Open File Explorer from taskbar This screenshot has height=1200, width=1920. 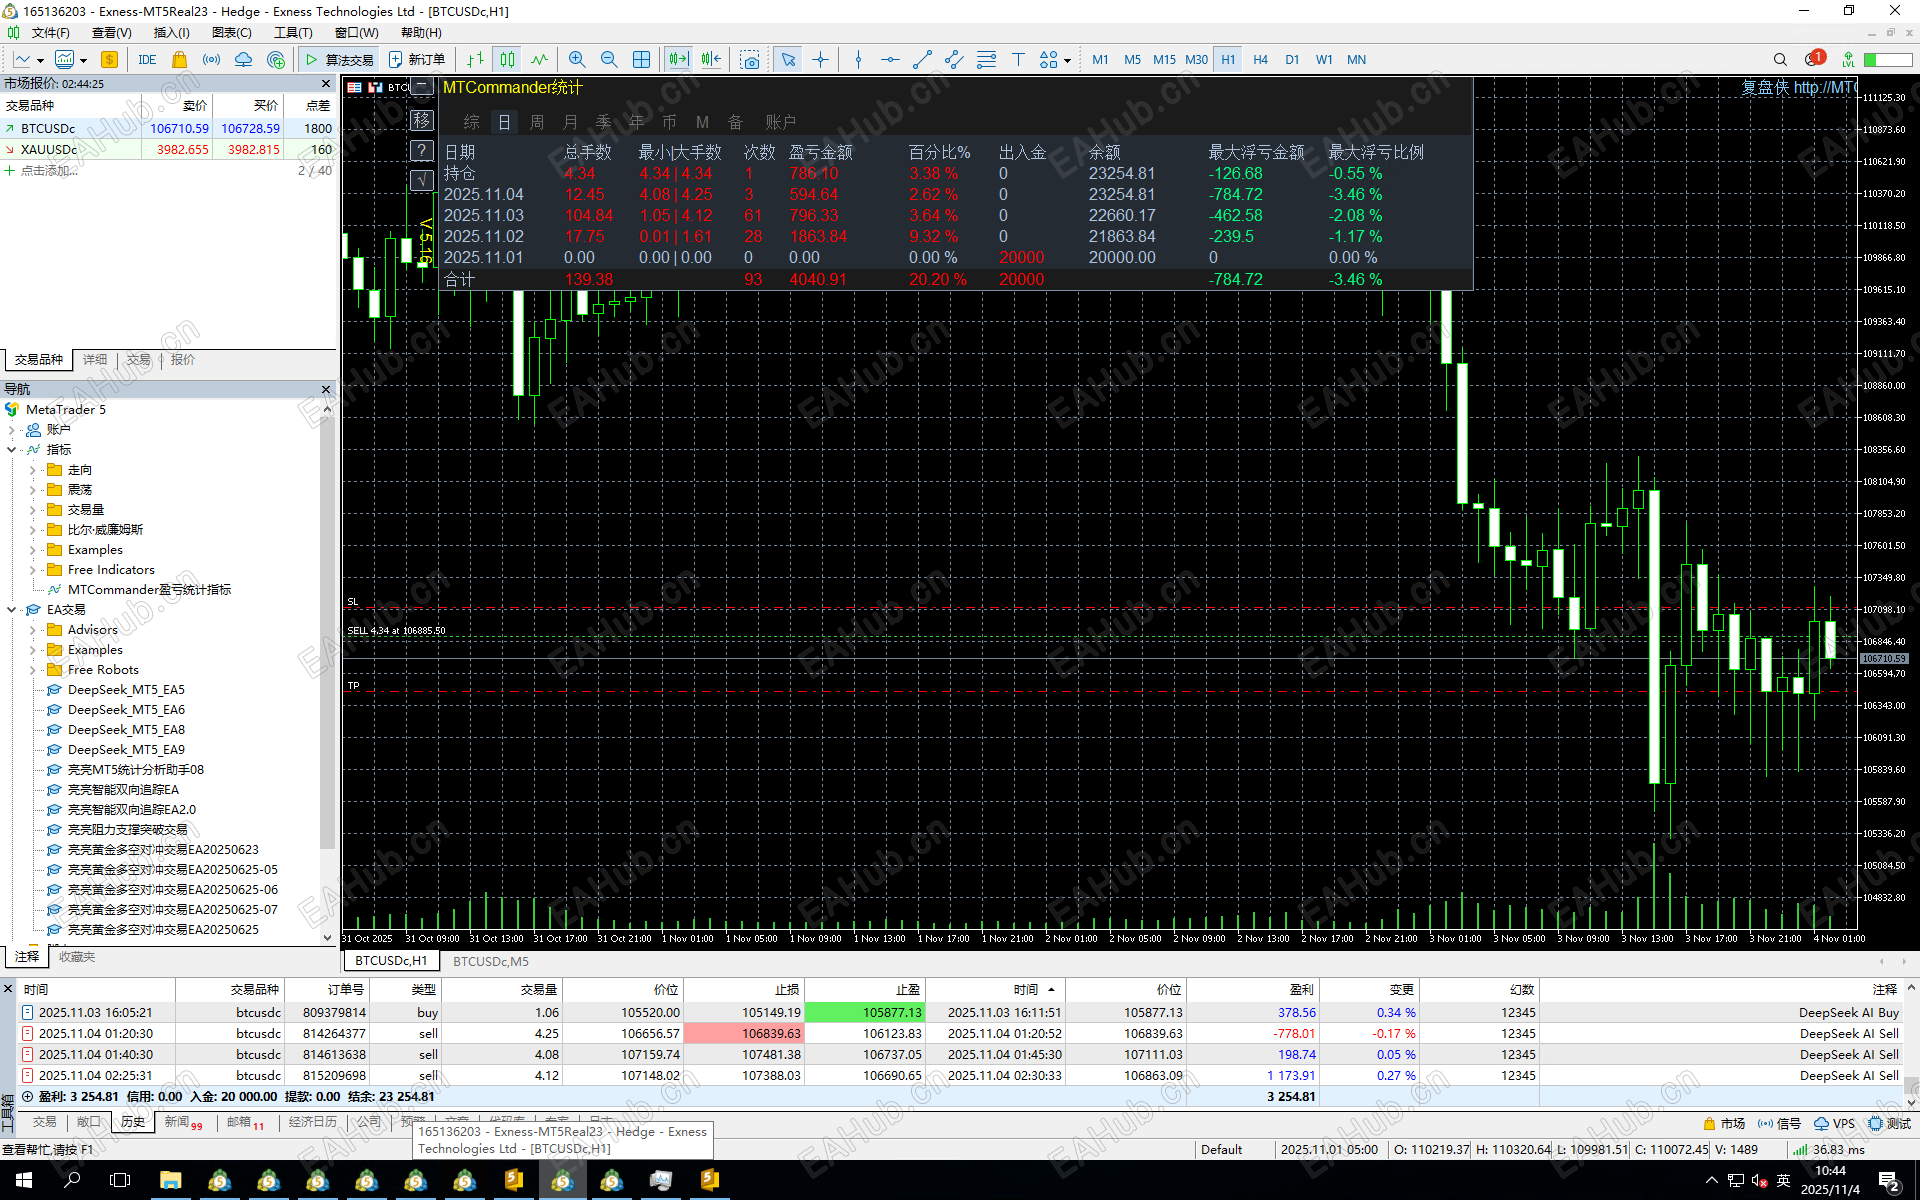coord(170,1180)
